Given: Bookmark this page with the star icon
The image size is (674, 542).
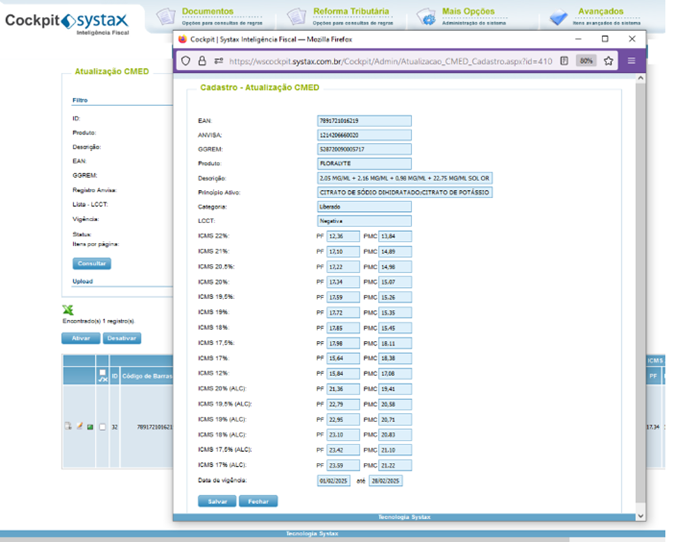Looking at the screenshot, I should 608,61.
